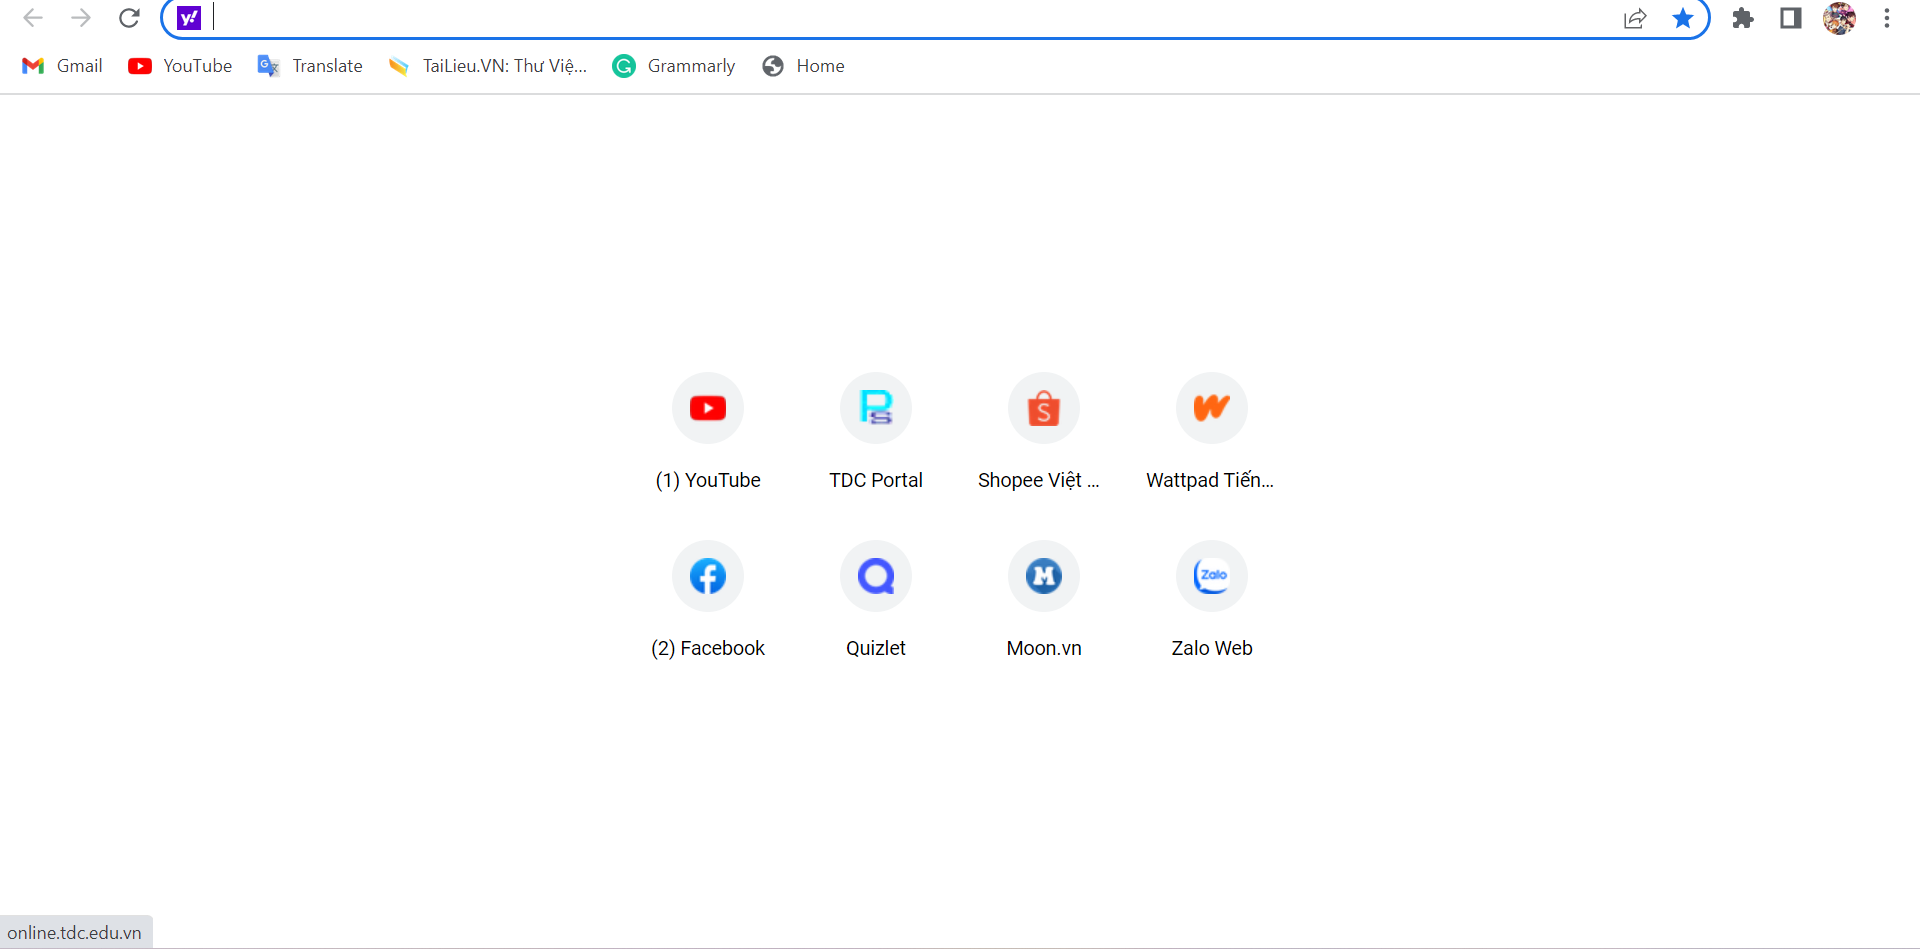Open the Moon.vn shortcut tile
This screenshot has height=949, width=1920.
click(x=1044, y=600)
